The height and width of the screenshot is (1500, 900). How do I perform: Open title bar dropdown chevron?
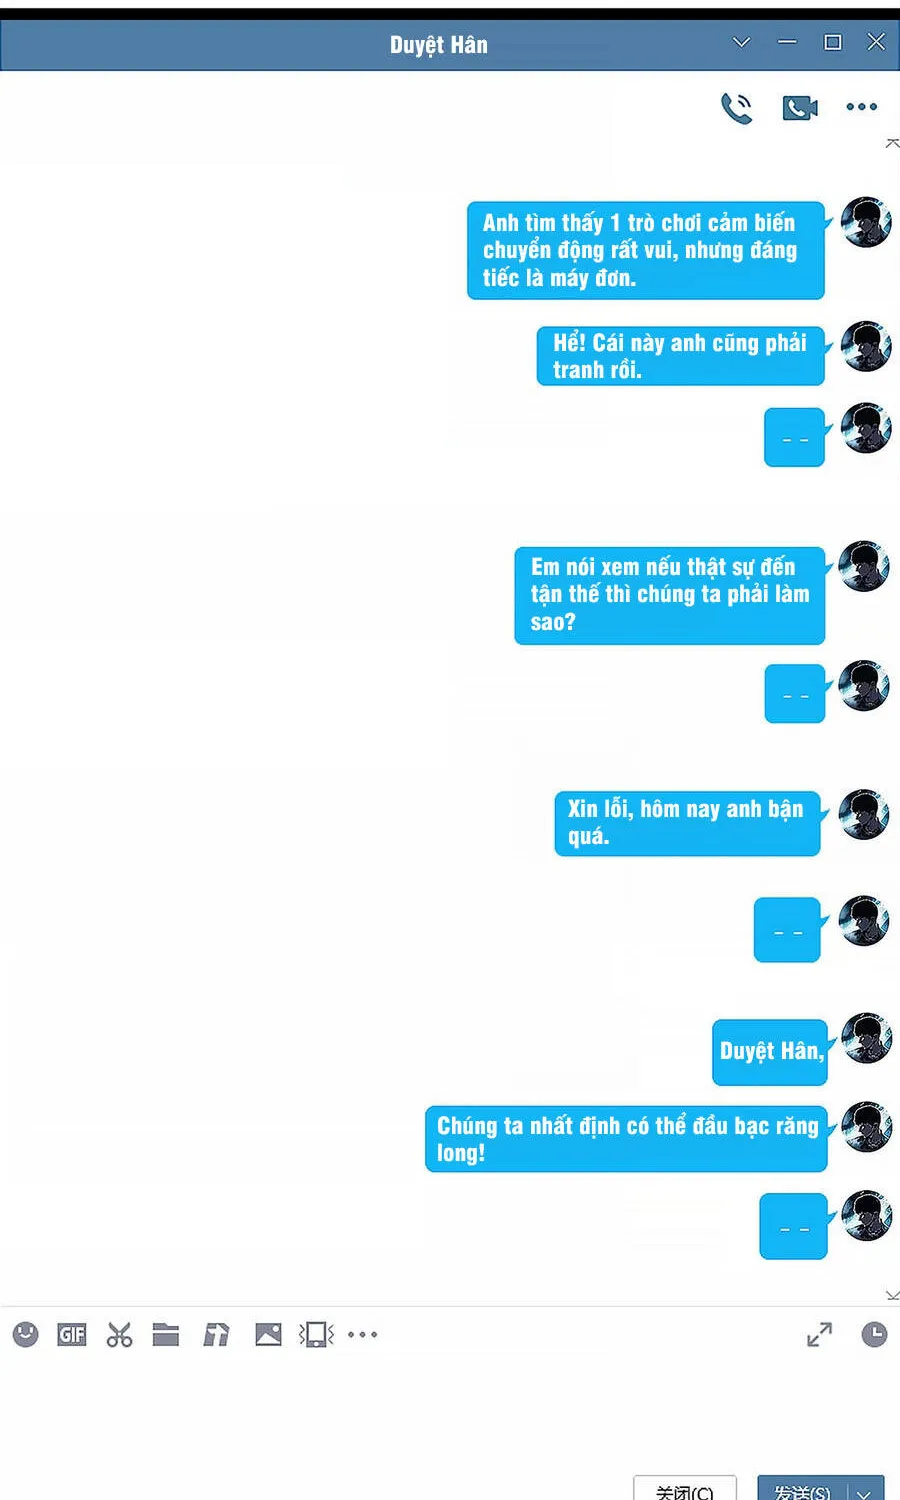741,42
